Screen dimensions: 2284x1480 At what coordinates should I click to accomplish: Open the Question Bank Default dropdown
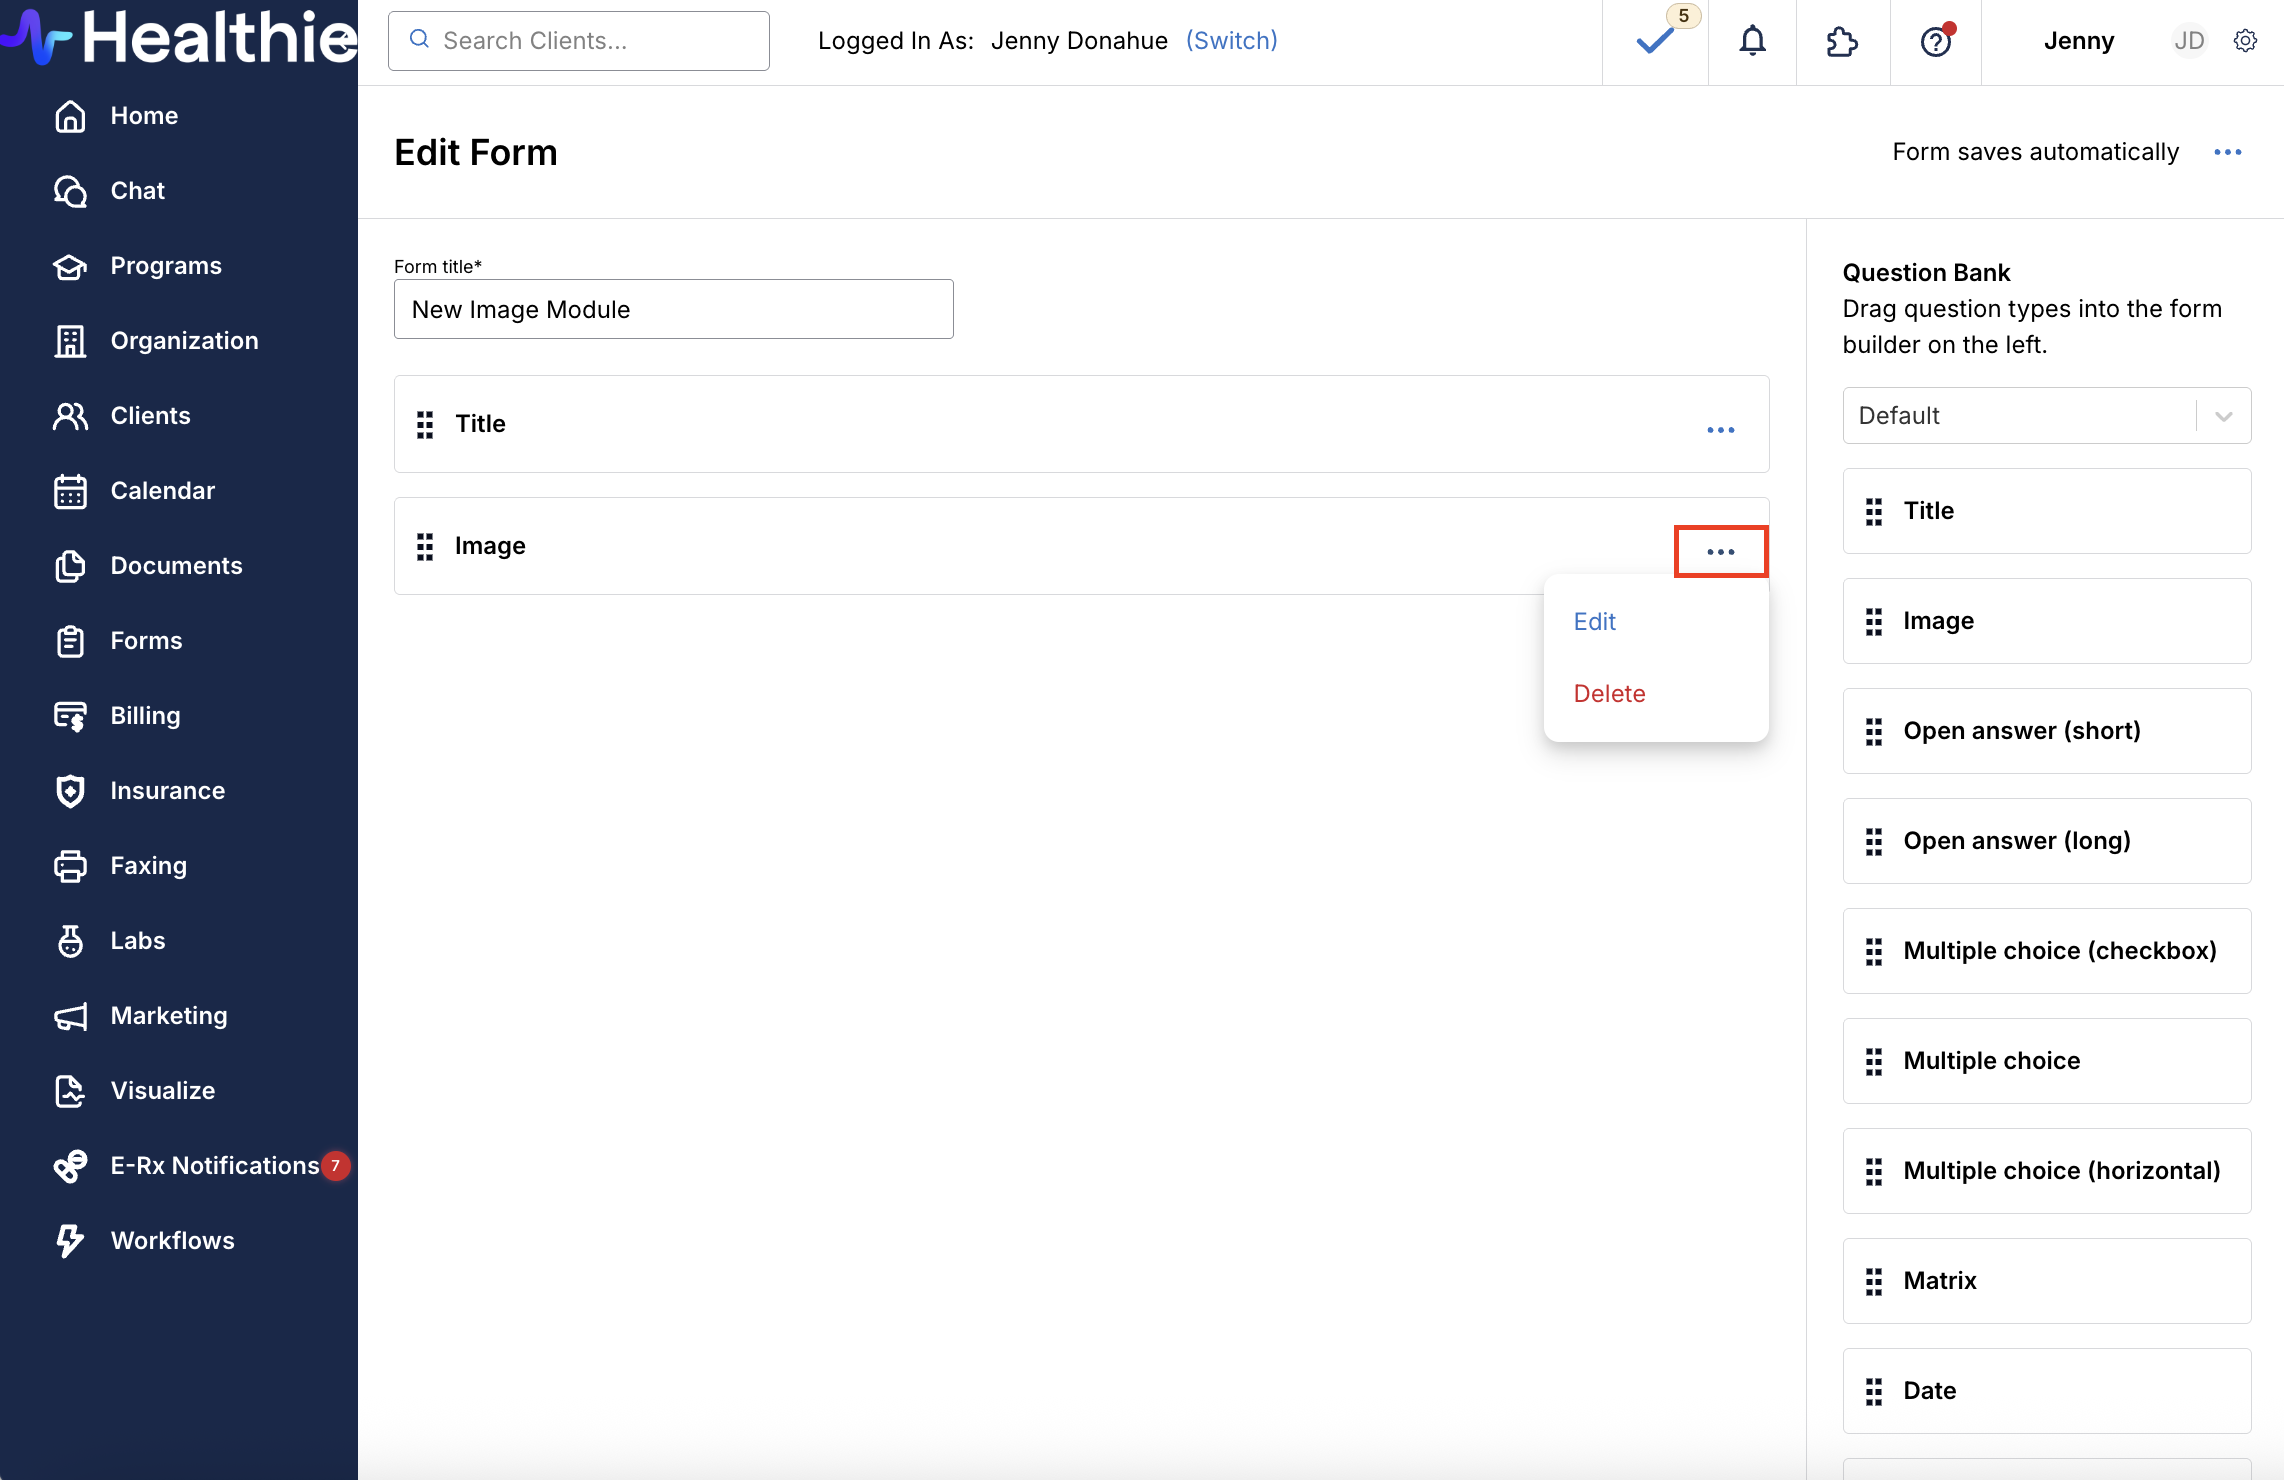[2046, 416]
